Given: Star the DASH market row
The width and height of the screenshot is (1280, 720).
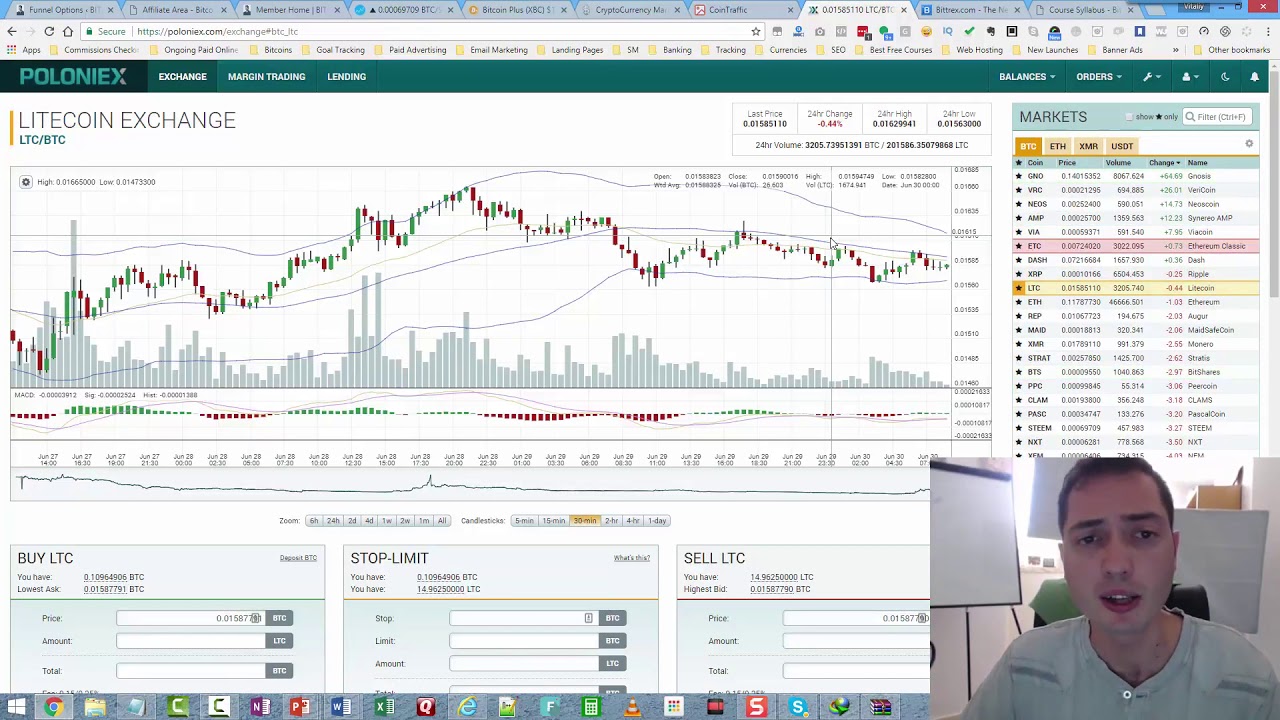Looking at the screenshot, I should pos(1019,260).
